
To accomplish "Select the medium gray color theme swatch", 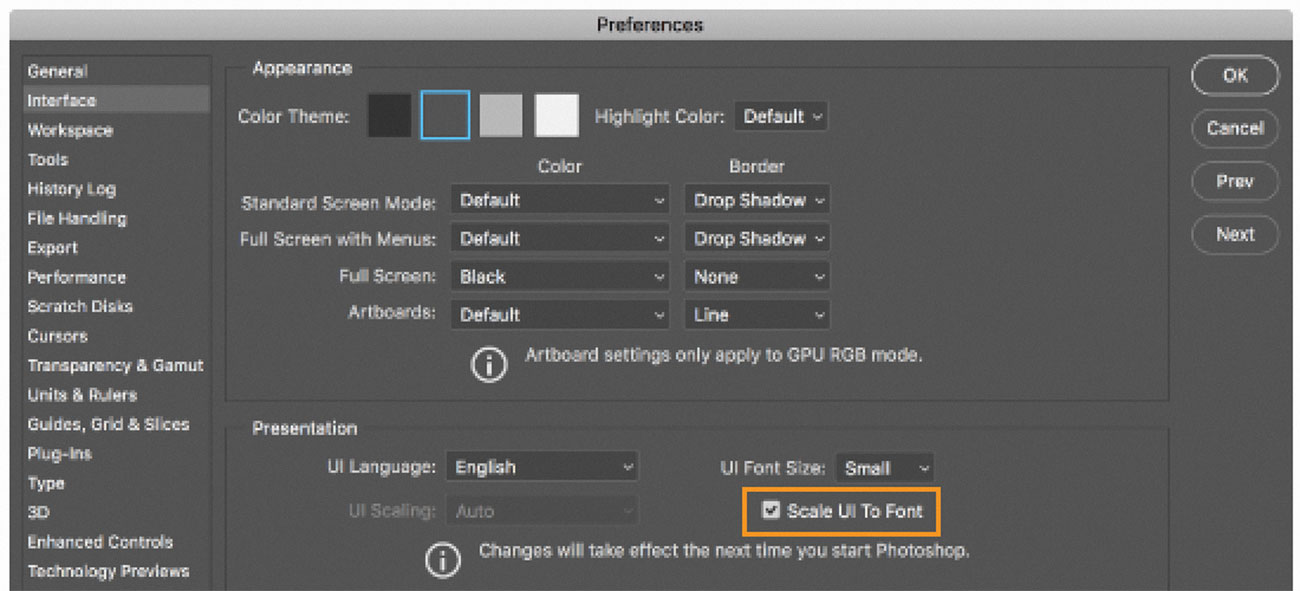I will (x=501, y=116).
